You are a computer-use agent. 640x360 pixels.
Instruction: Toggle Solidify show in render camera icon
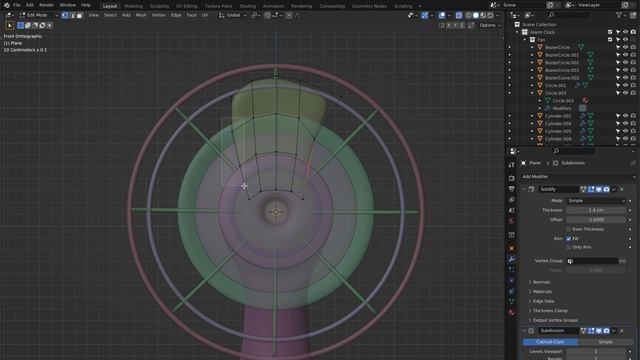point(606,189)
